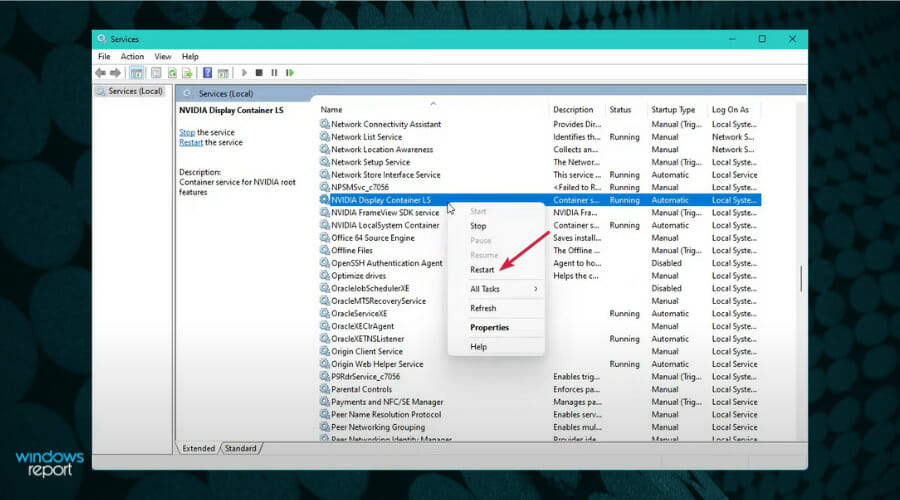Click the Start Service play icon
Image resolution: width=900 pixels, height=500 pixels.
[244, 73]
